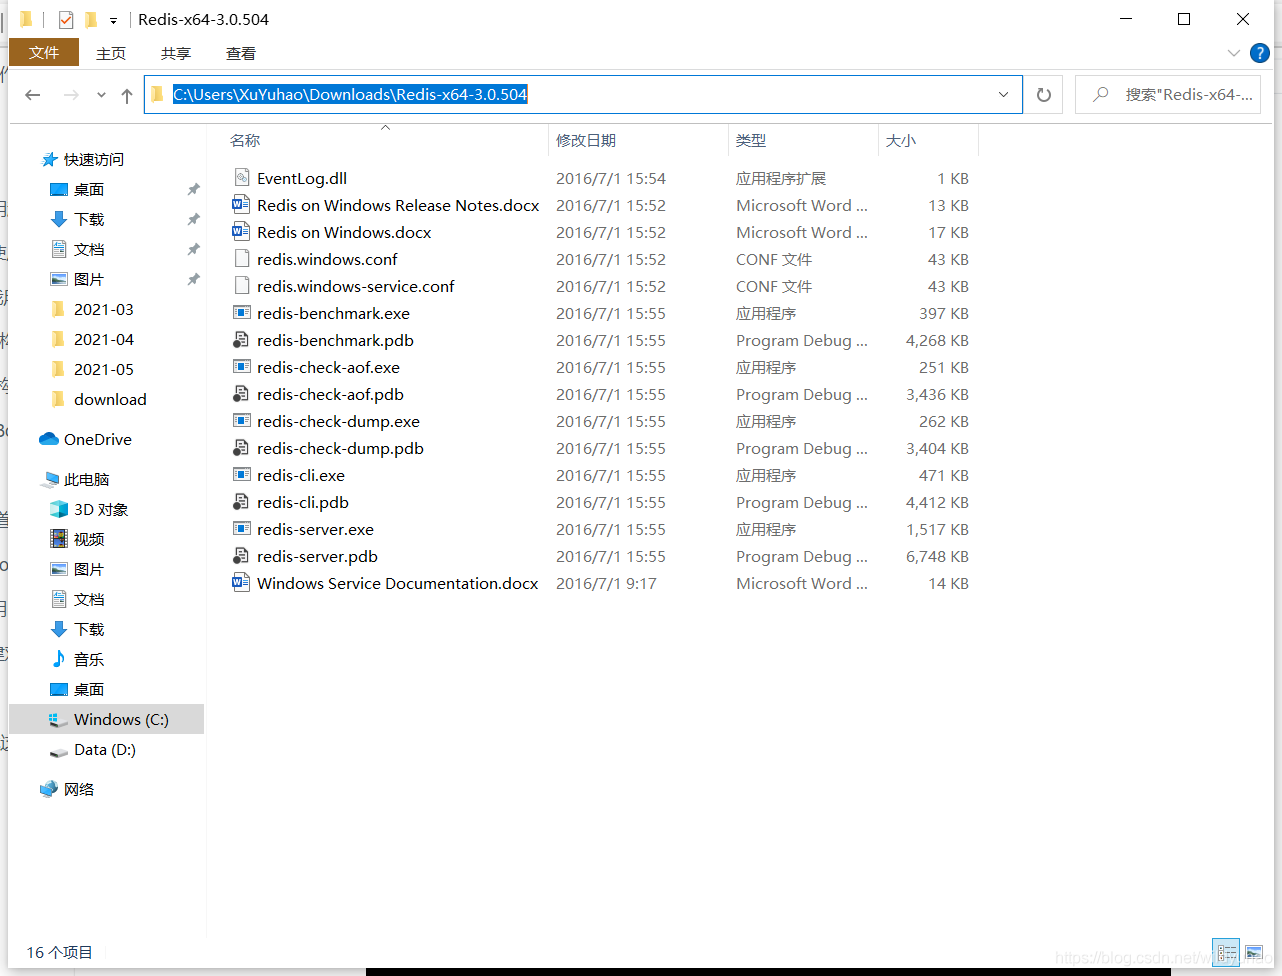Image resolution: width=1282 pixels, height=976 pixels.
Task: Click OneDrive in the navigation pane
Action: tap(97, 439)
